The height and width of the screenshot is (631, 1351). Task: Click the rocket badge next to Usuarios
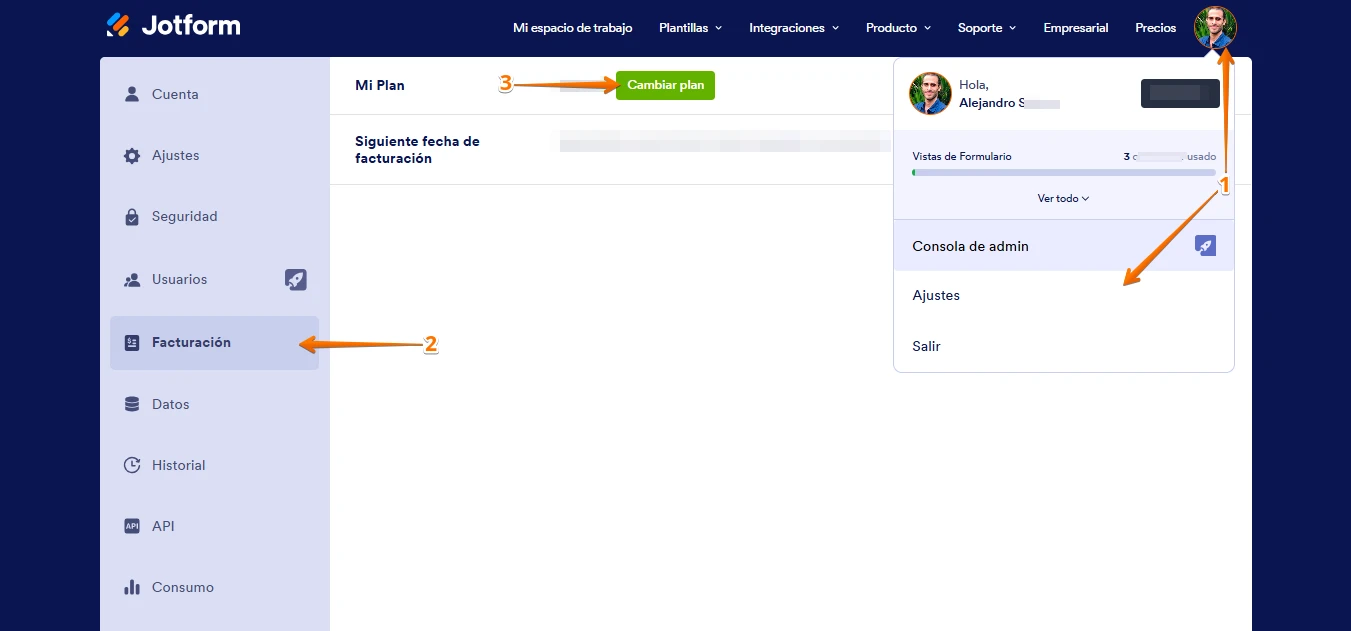pos(295,279)
